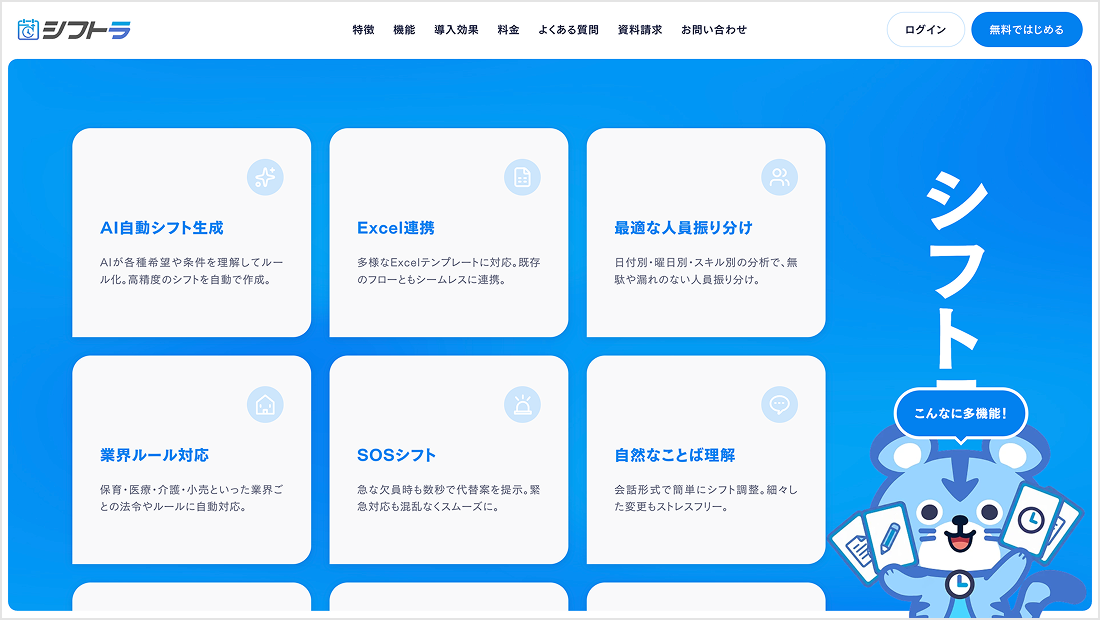
Task: Click the 最適な人員振り分け heading
Action: [x=683, y=228]
